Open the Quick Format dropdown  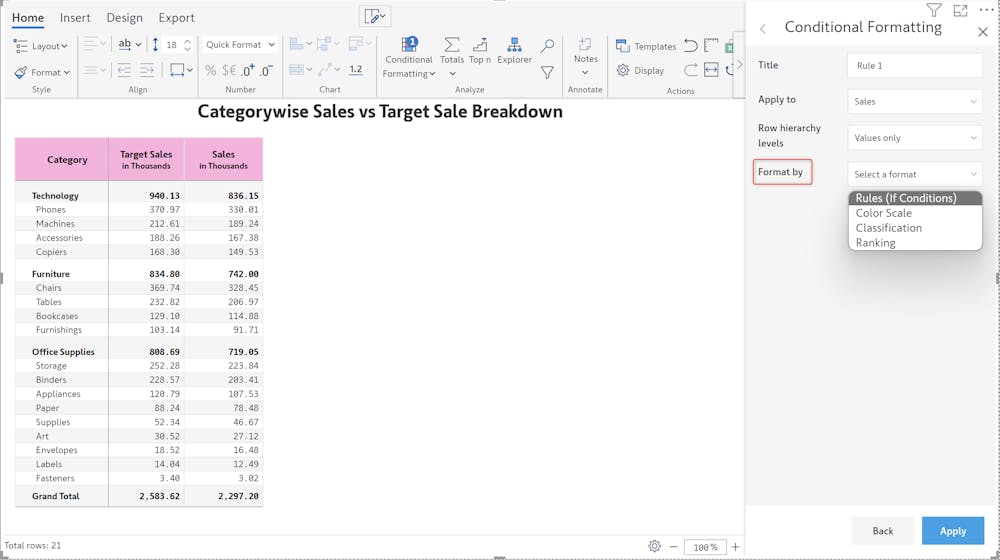(240, 45)
